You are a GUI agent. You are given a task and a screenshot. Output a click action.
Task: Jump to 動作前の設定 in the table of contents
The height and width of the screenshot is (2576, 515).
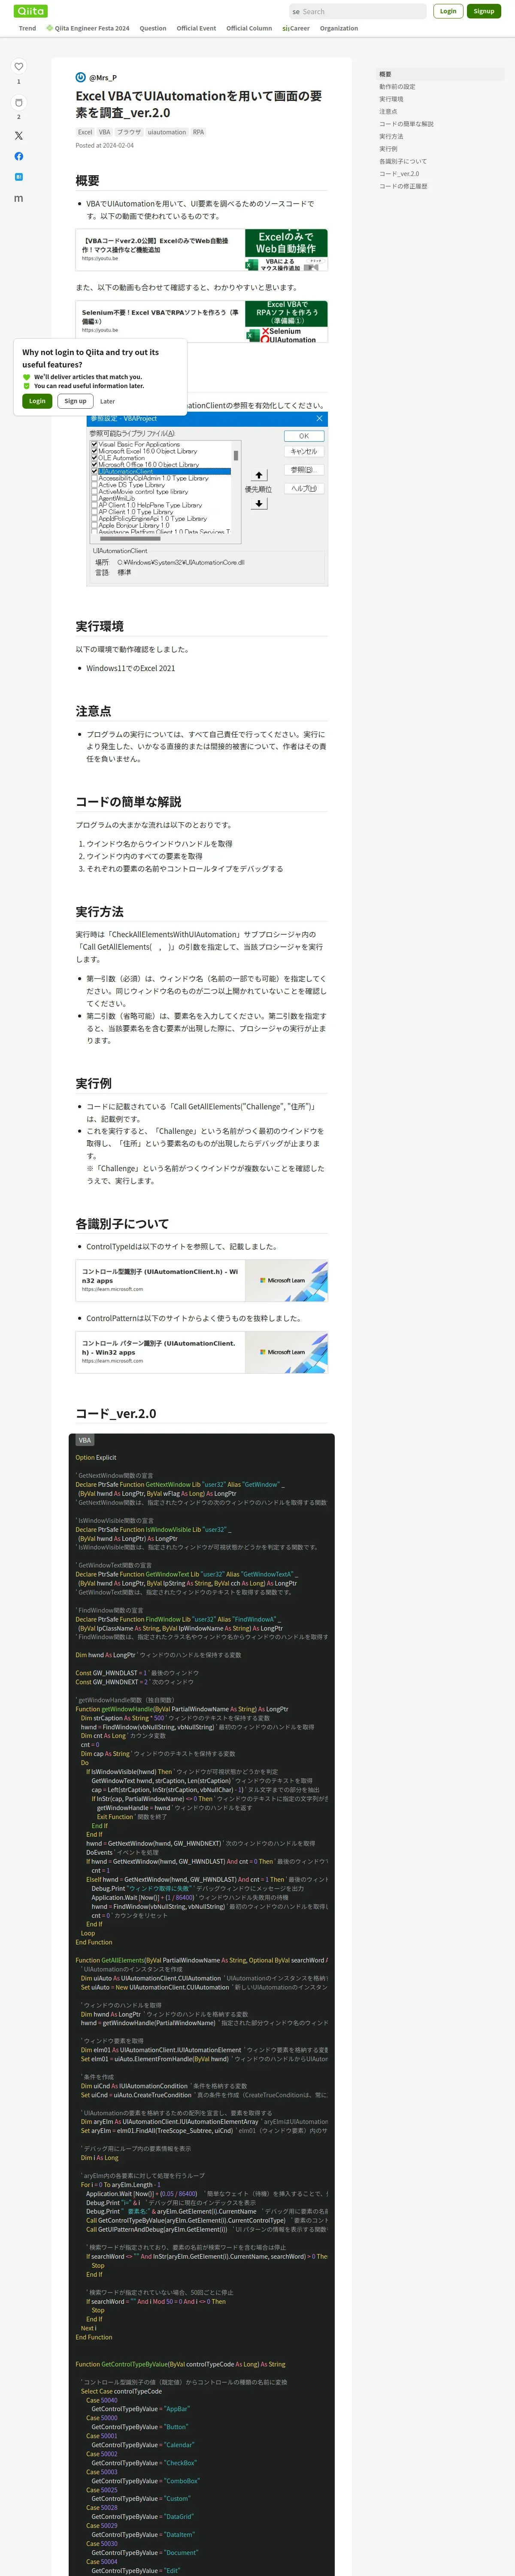397,87
